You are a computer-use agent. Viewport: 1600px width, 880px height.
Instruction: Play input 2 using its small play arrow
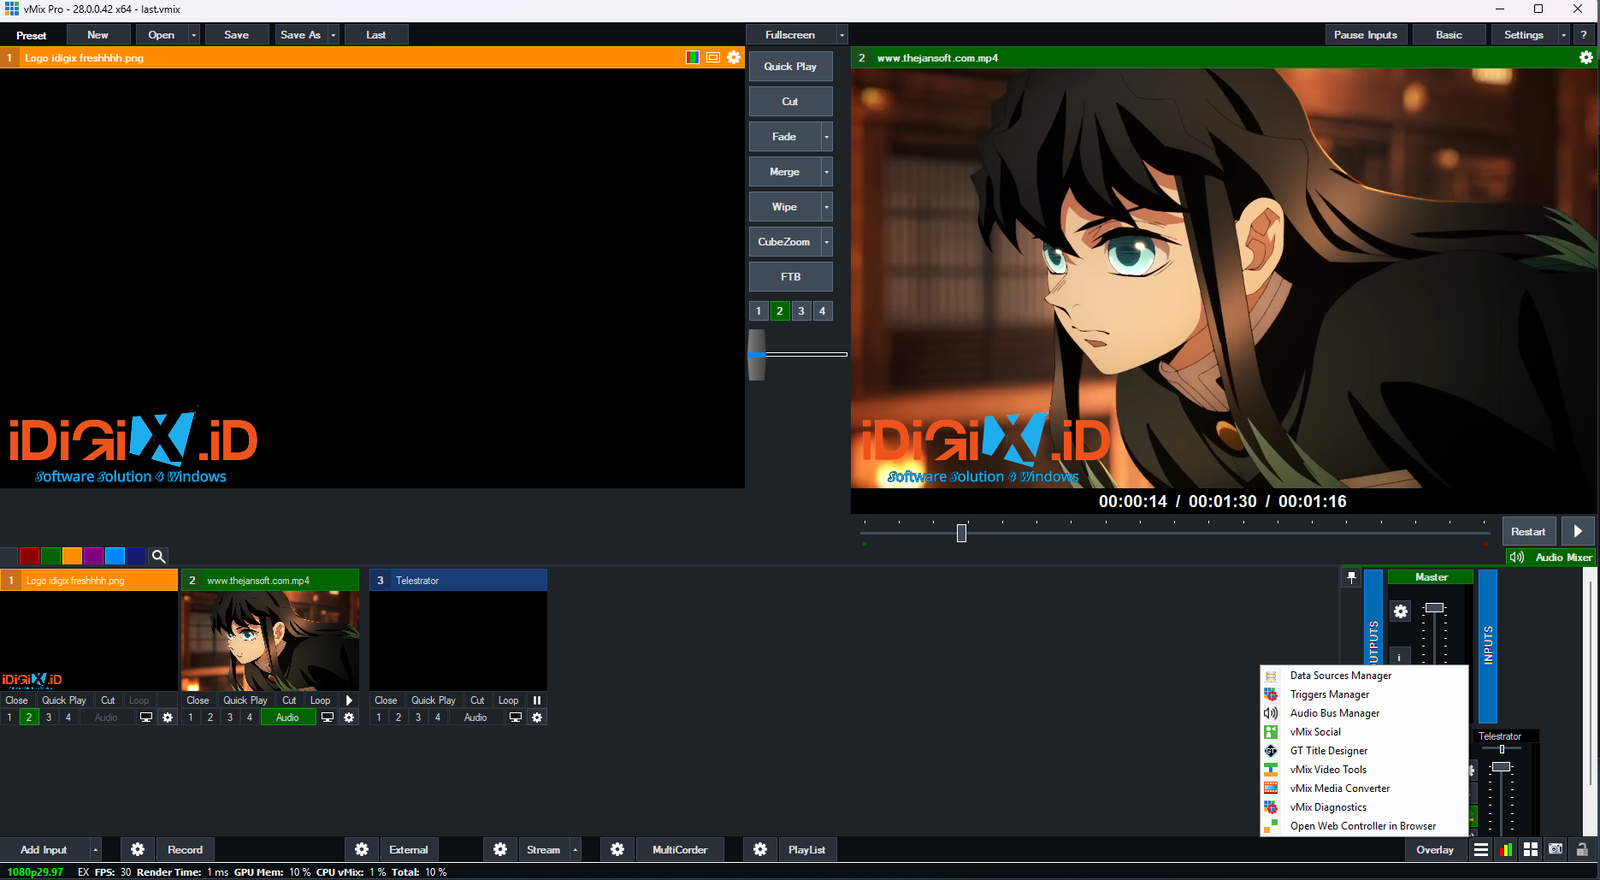[349, 700]
